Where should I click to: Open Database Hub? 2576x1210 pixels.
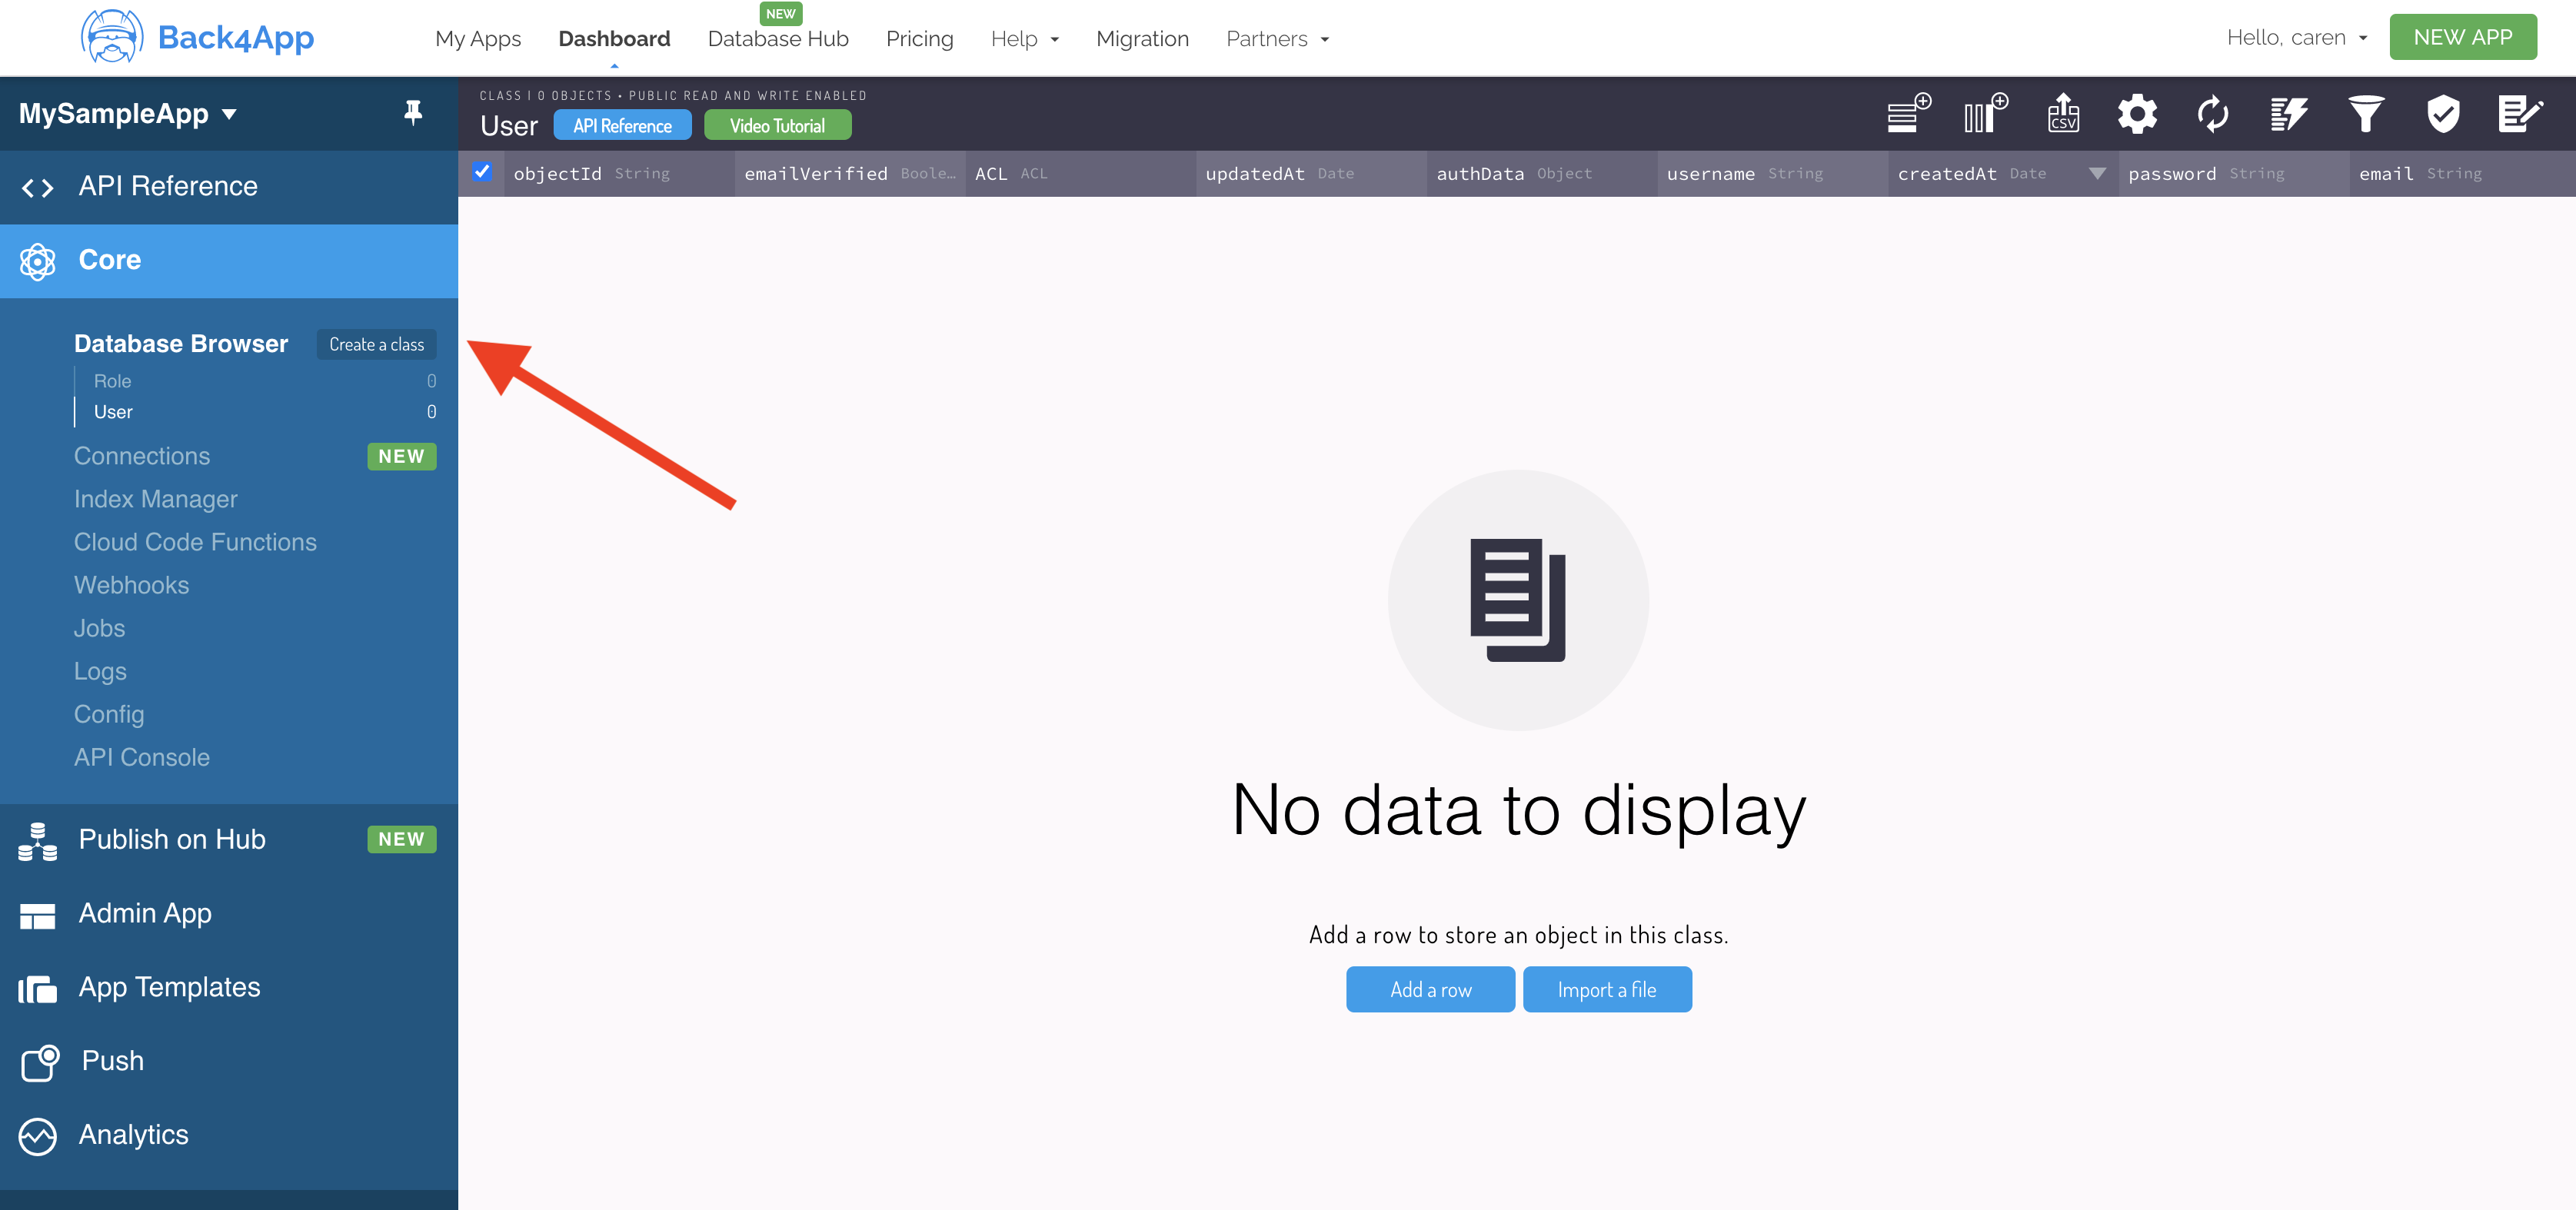pos(778,39)
